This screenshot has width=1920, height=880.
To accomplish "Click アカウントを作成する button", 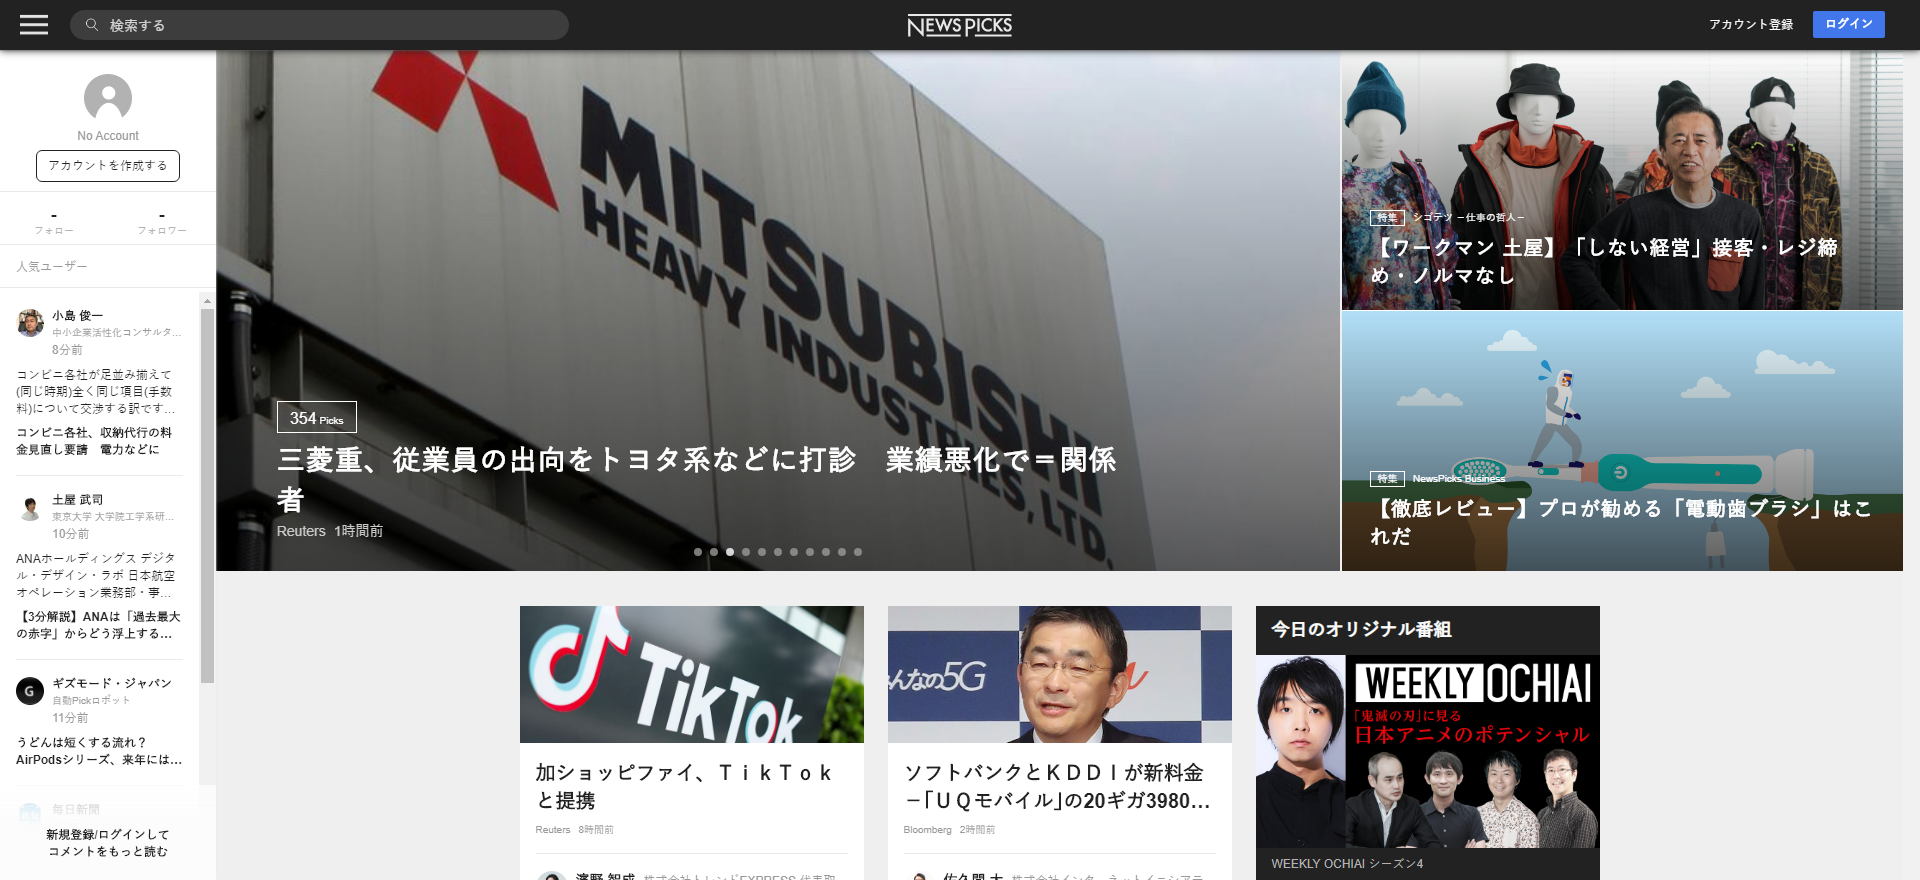I will tap(108, 166).
